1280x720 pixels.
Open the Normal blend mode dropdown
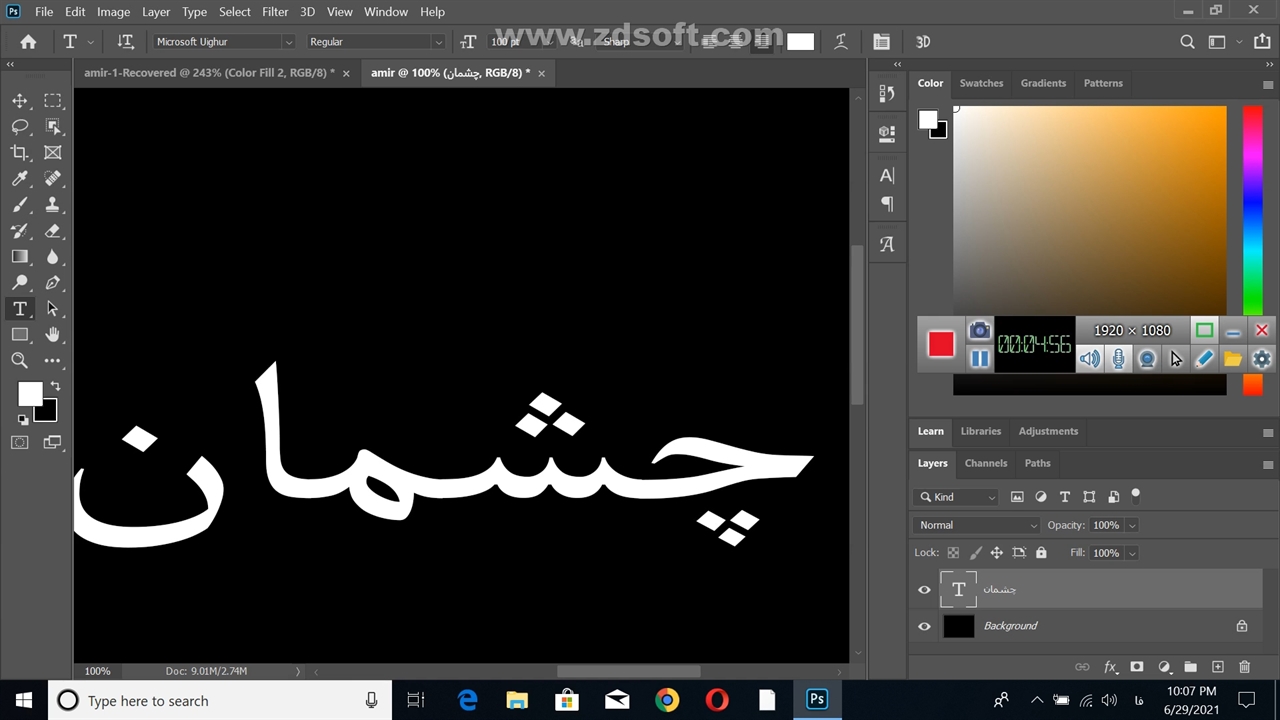(976, 525)
